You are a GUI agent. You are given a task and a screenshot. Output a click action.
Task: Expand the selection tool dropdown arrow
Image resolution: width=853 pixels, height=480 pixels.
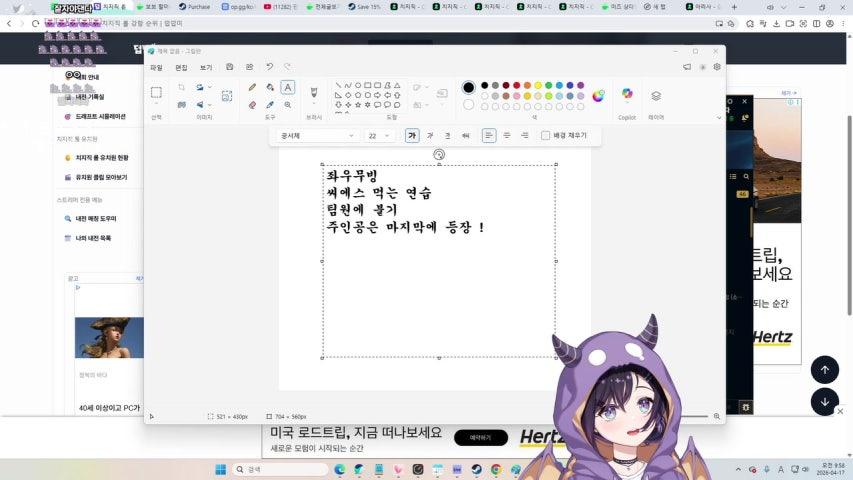click(x=156, y=104)
